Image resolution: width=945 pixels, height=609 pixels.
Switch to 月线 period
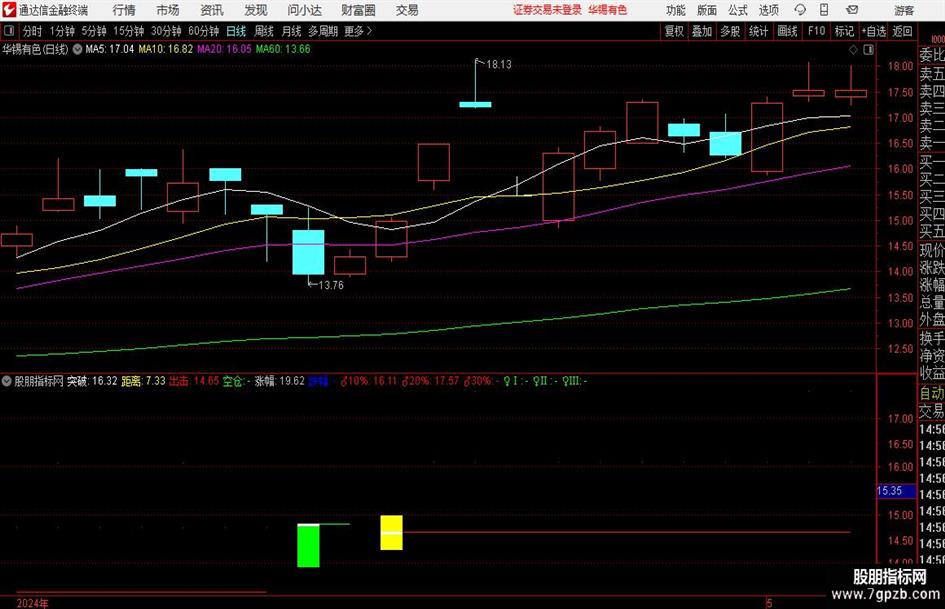(291, 31)
